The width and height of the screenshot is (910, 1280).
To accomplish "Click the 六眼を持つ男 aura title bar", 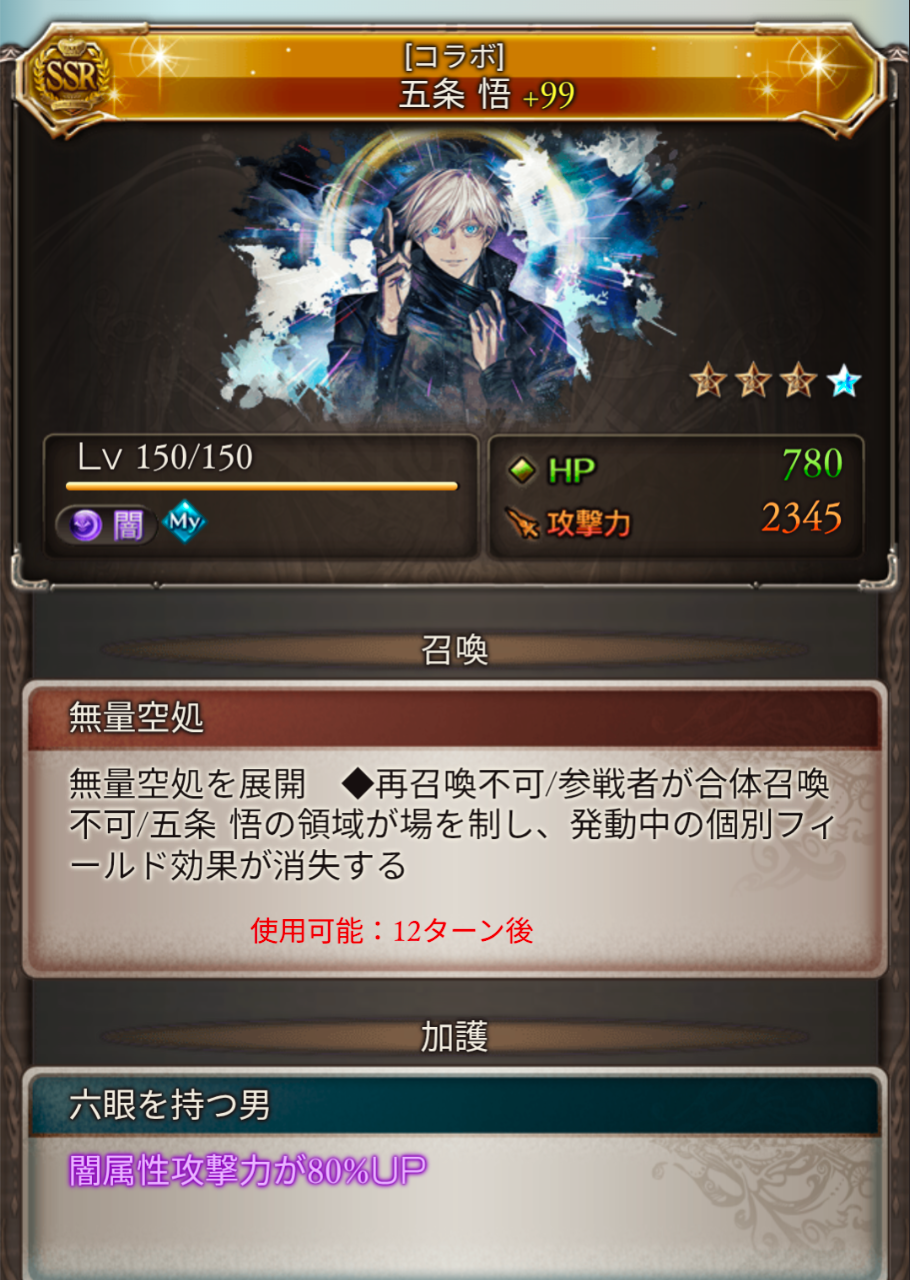I will 454,1105.
